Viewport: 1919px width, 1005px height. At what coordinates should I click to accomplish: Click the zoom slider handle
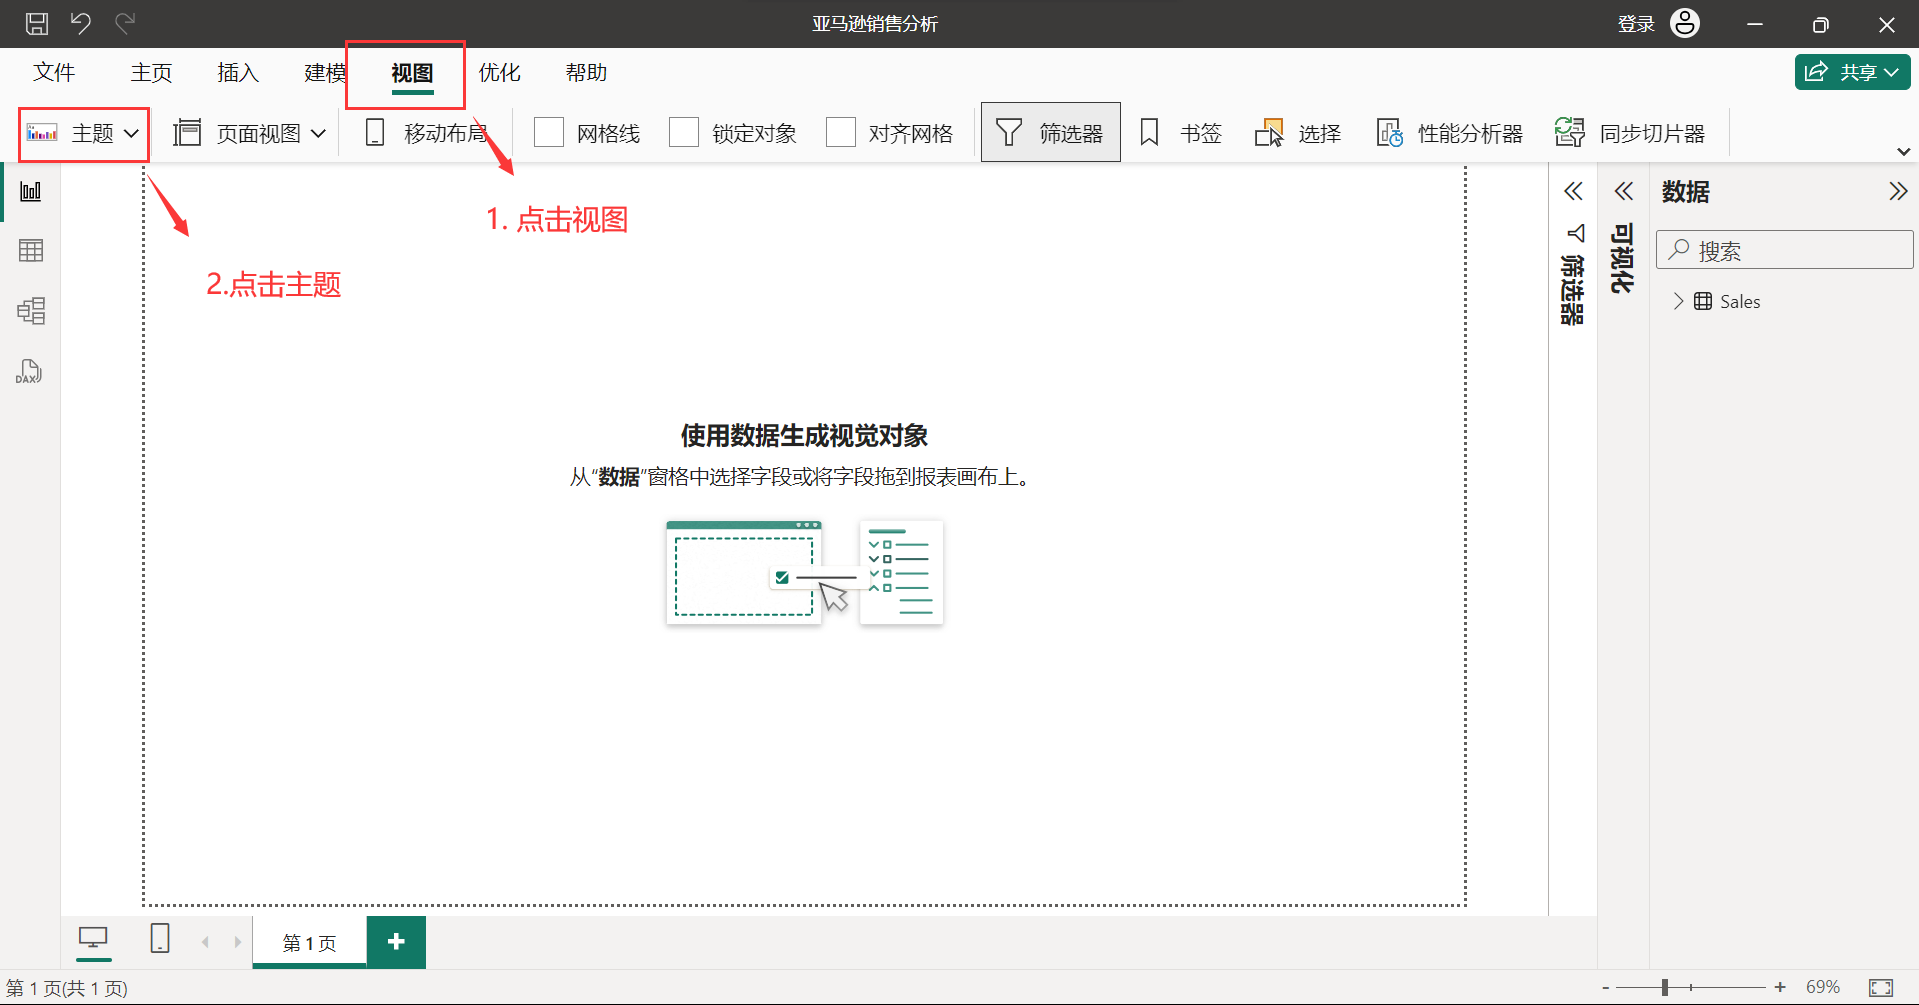(1665, 988)
